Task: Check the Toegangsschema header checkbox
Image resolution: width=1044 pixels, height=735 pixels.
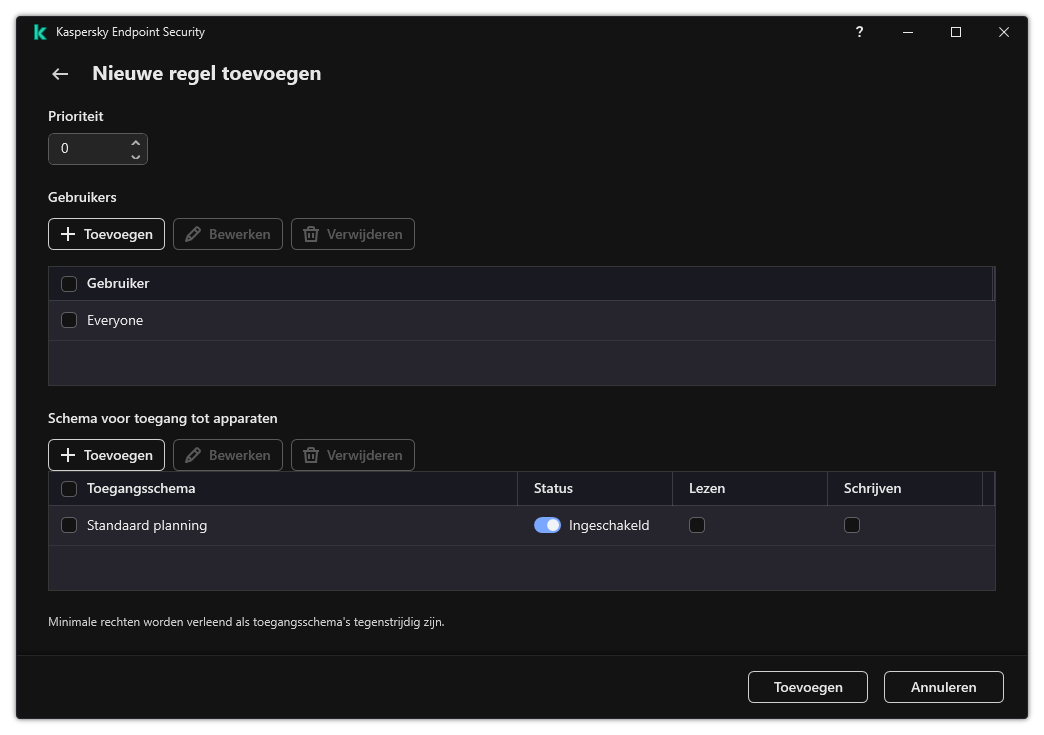Action: coord(69,488)
